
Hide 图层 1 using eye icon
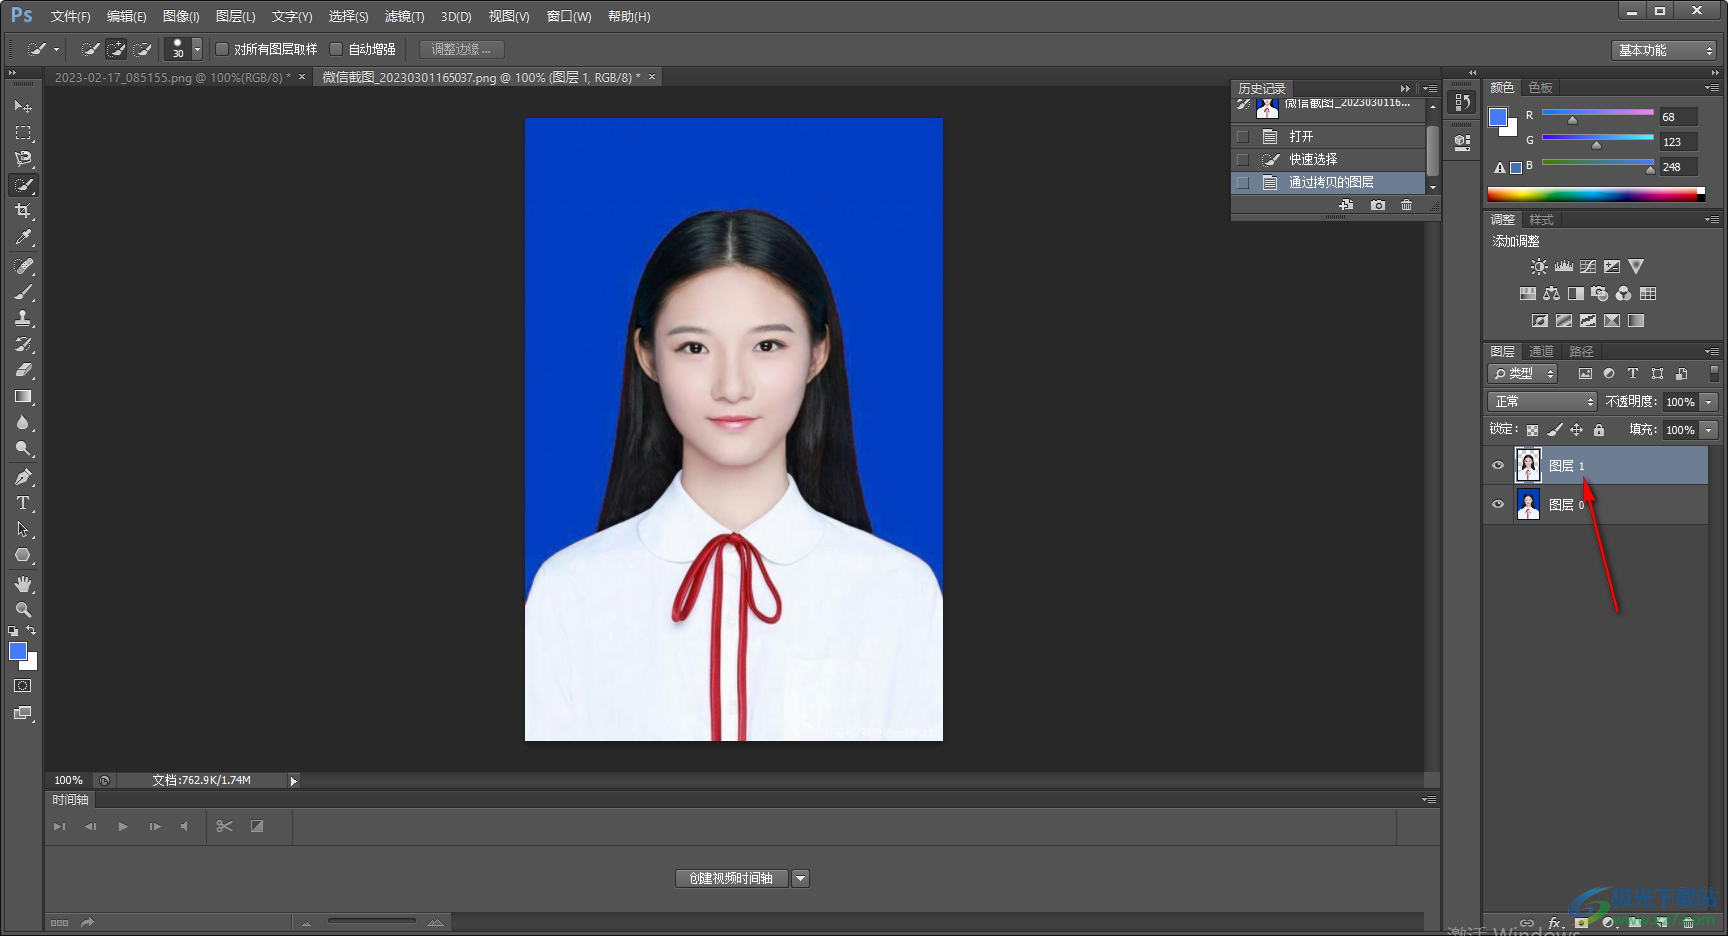1498,465
